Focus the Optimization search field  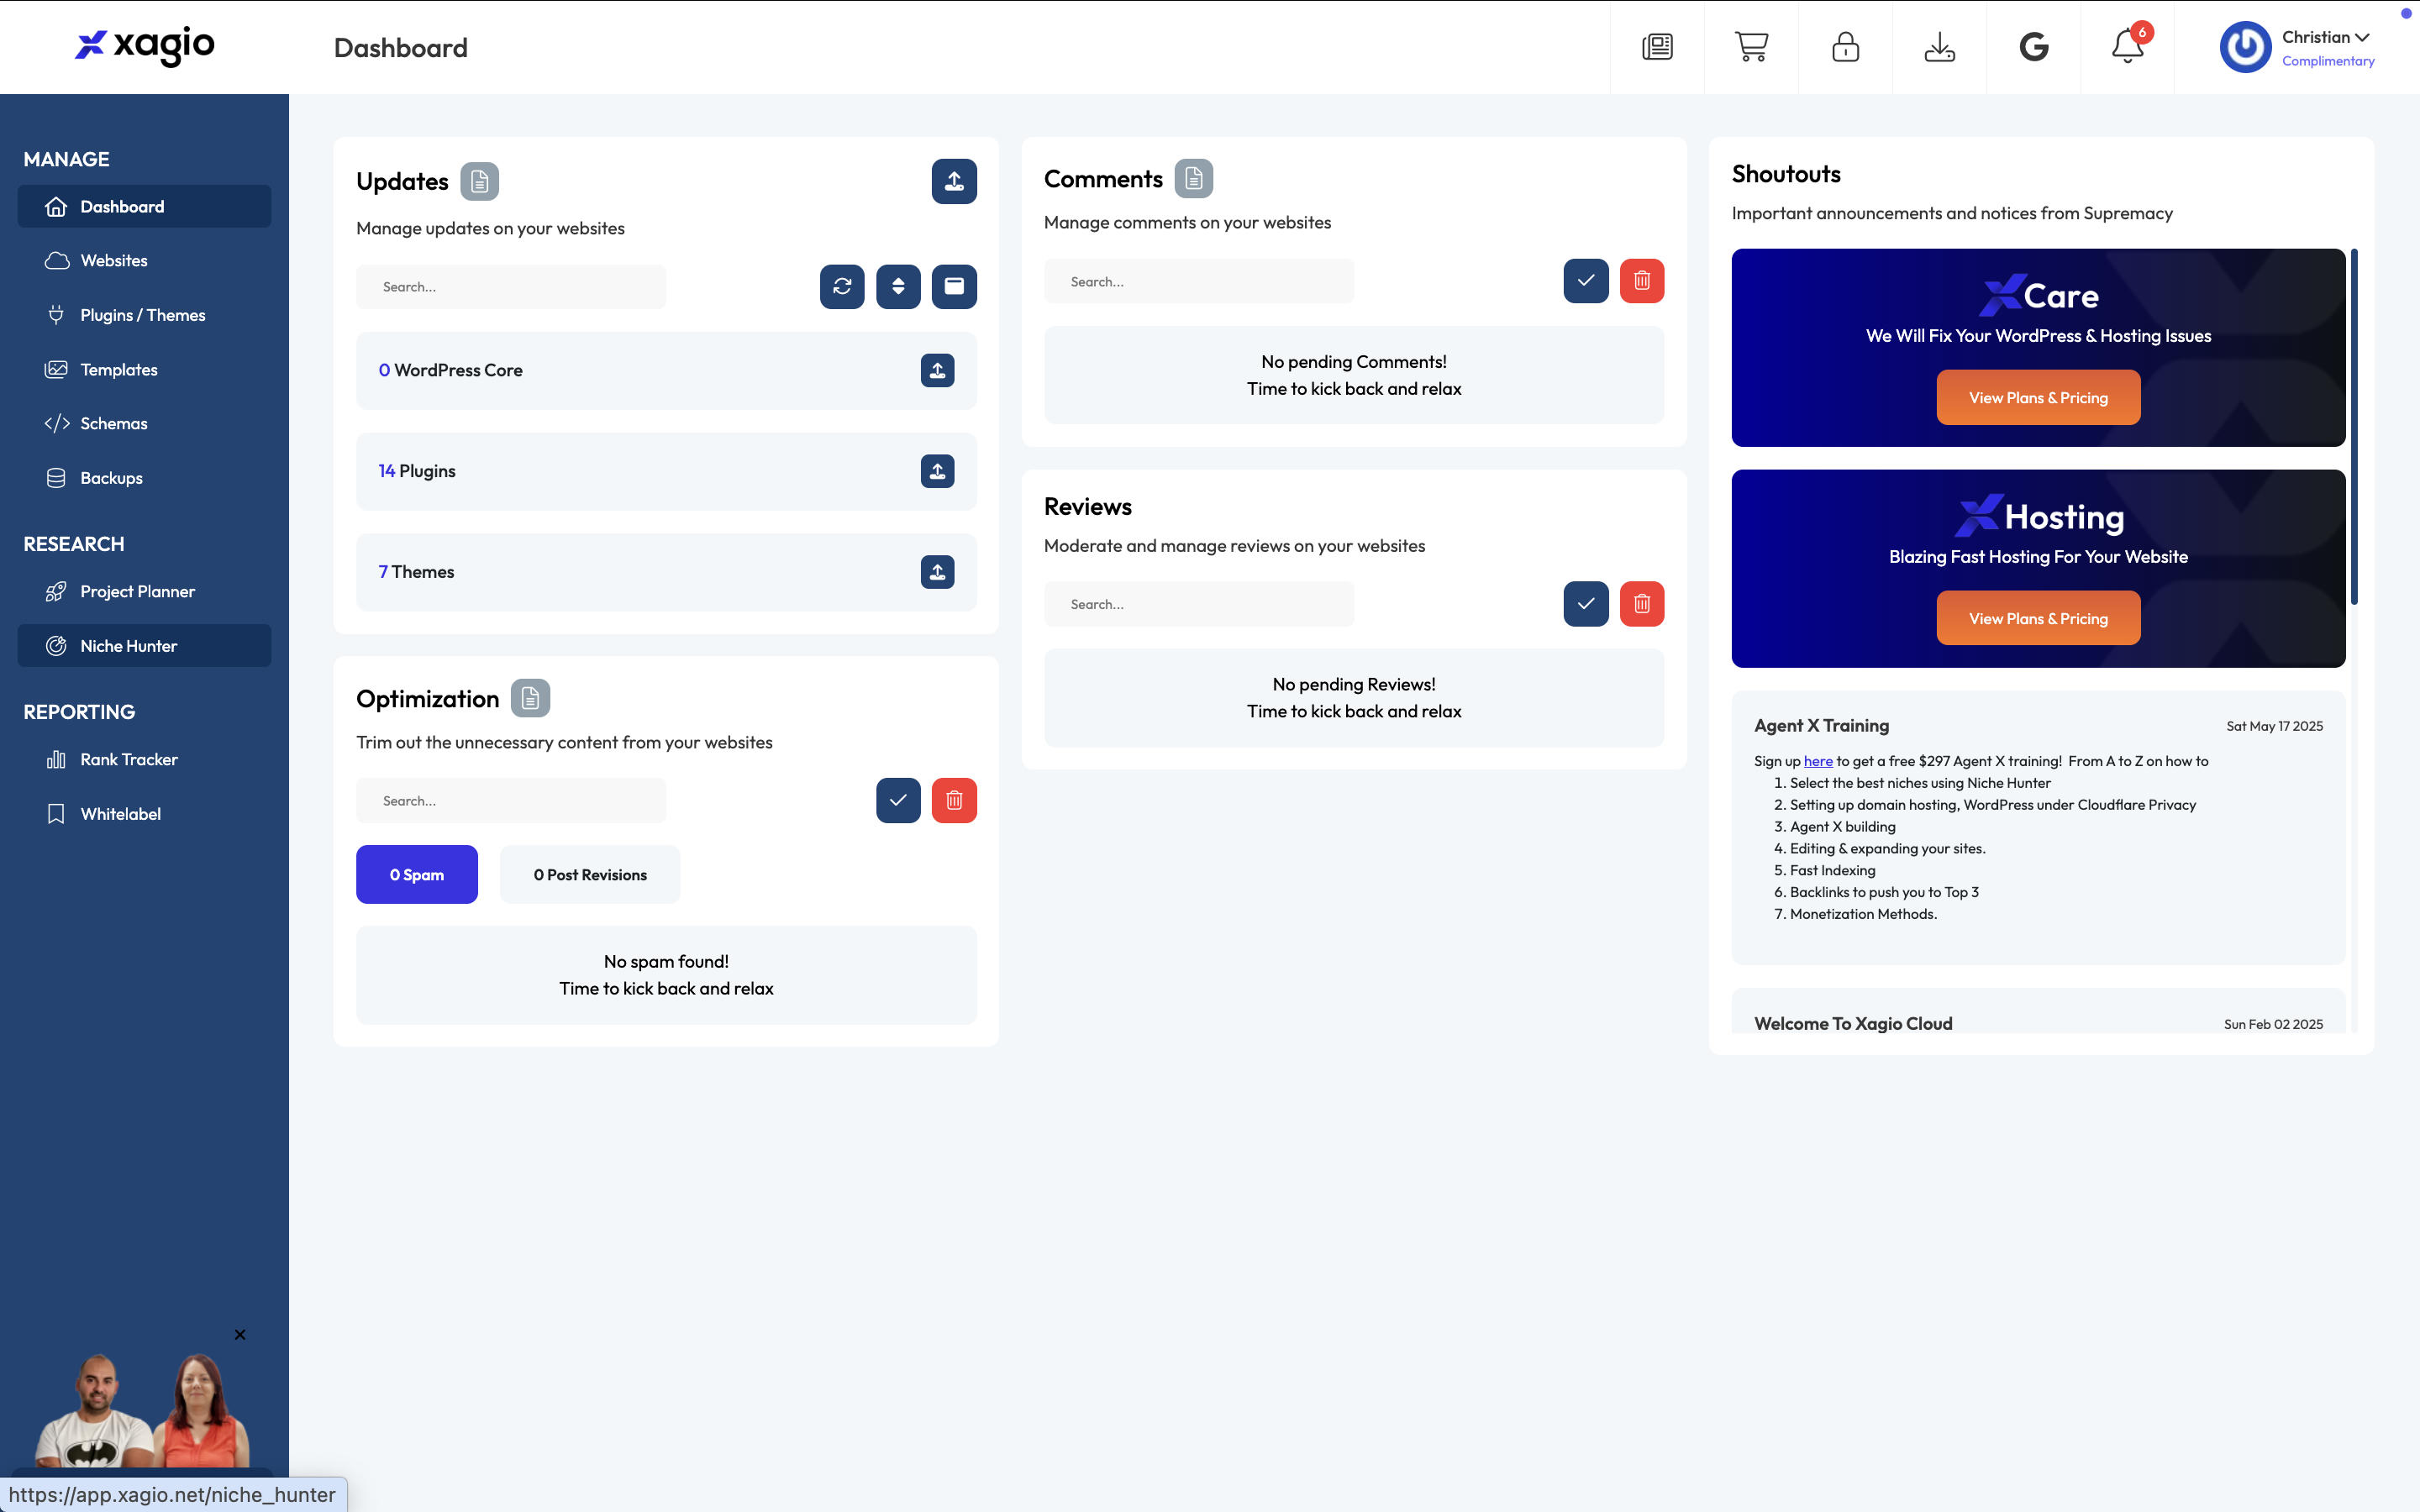511,801
